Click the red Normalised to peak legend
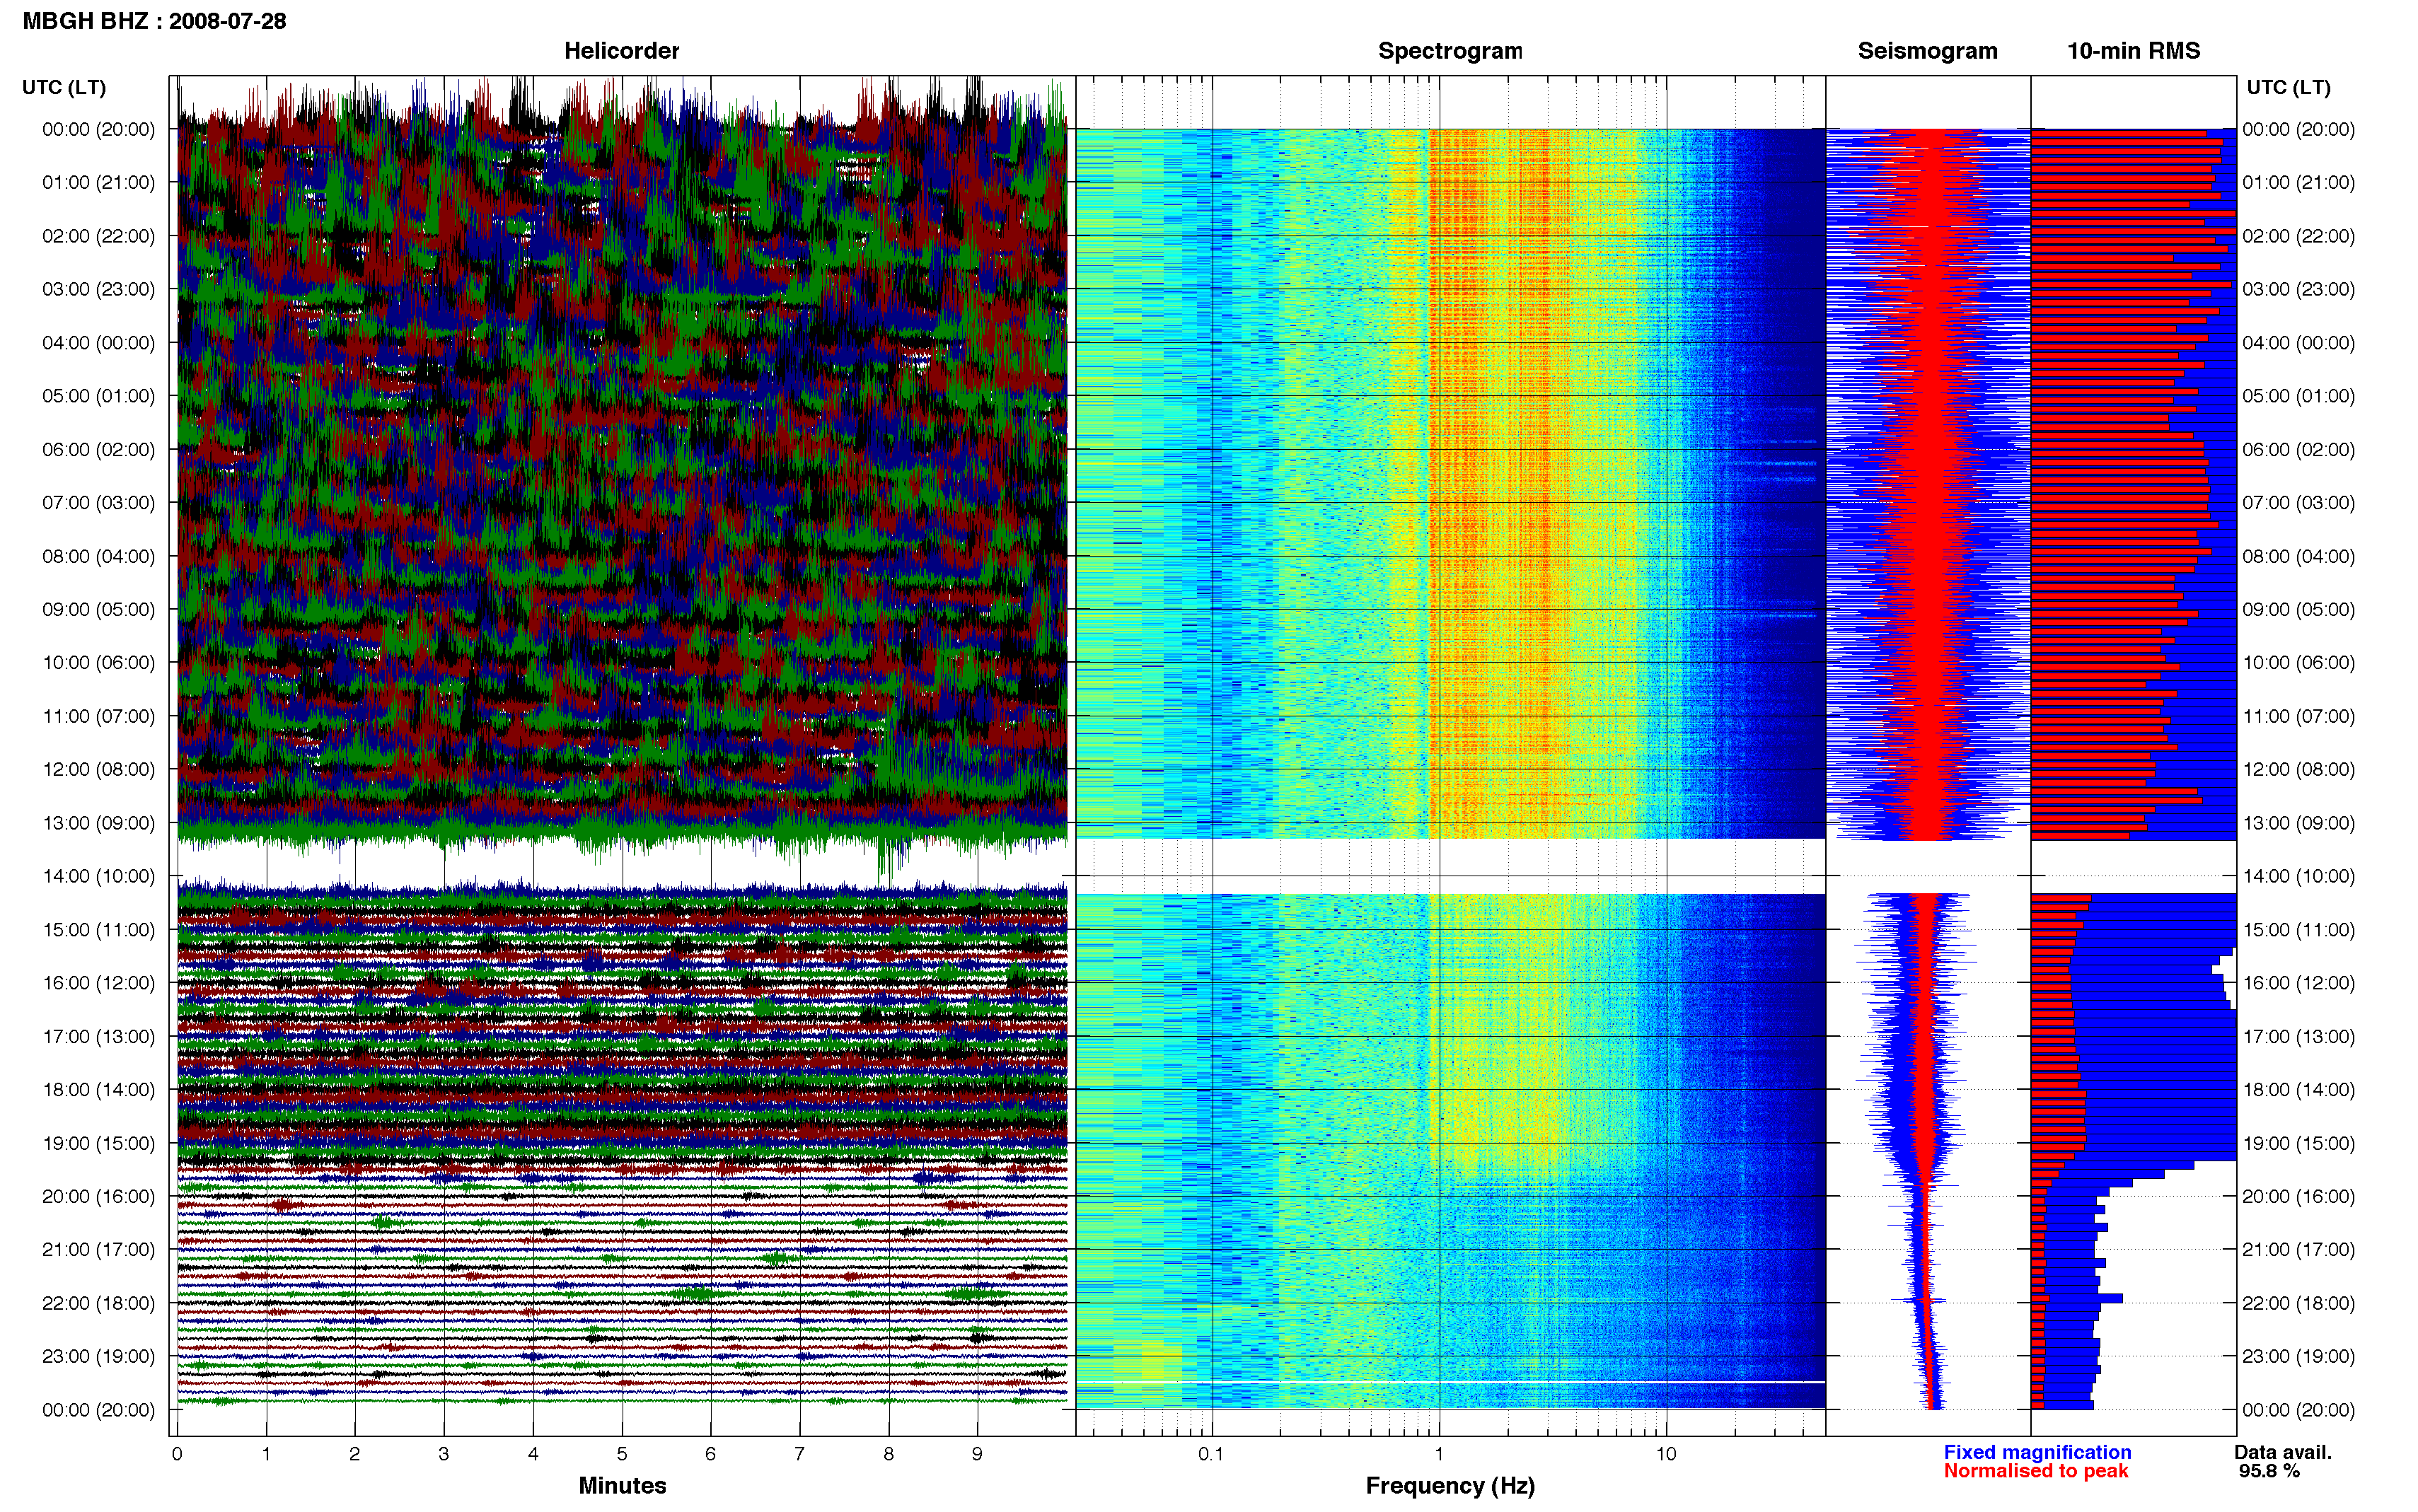The height and width of the screenshot is (1512, 2418). pos(2036,1471)
